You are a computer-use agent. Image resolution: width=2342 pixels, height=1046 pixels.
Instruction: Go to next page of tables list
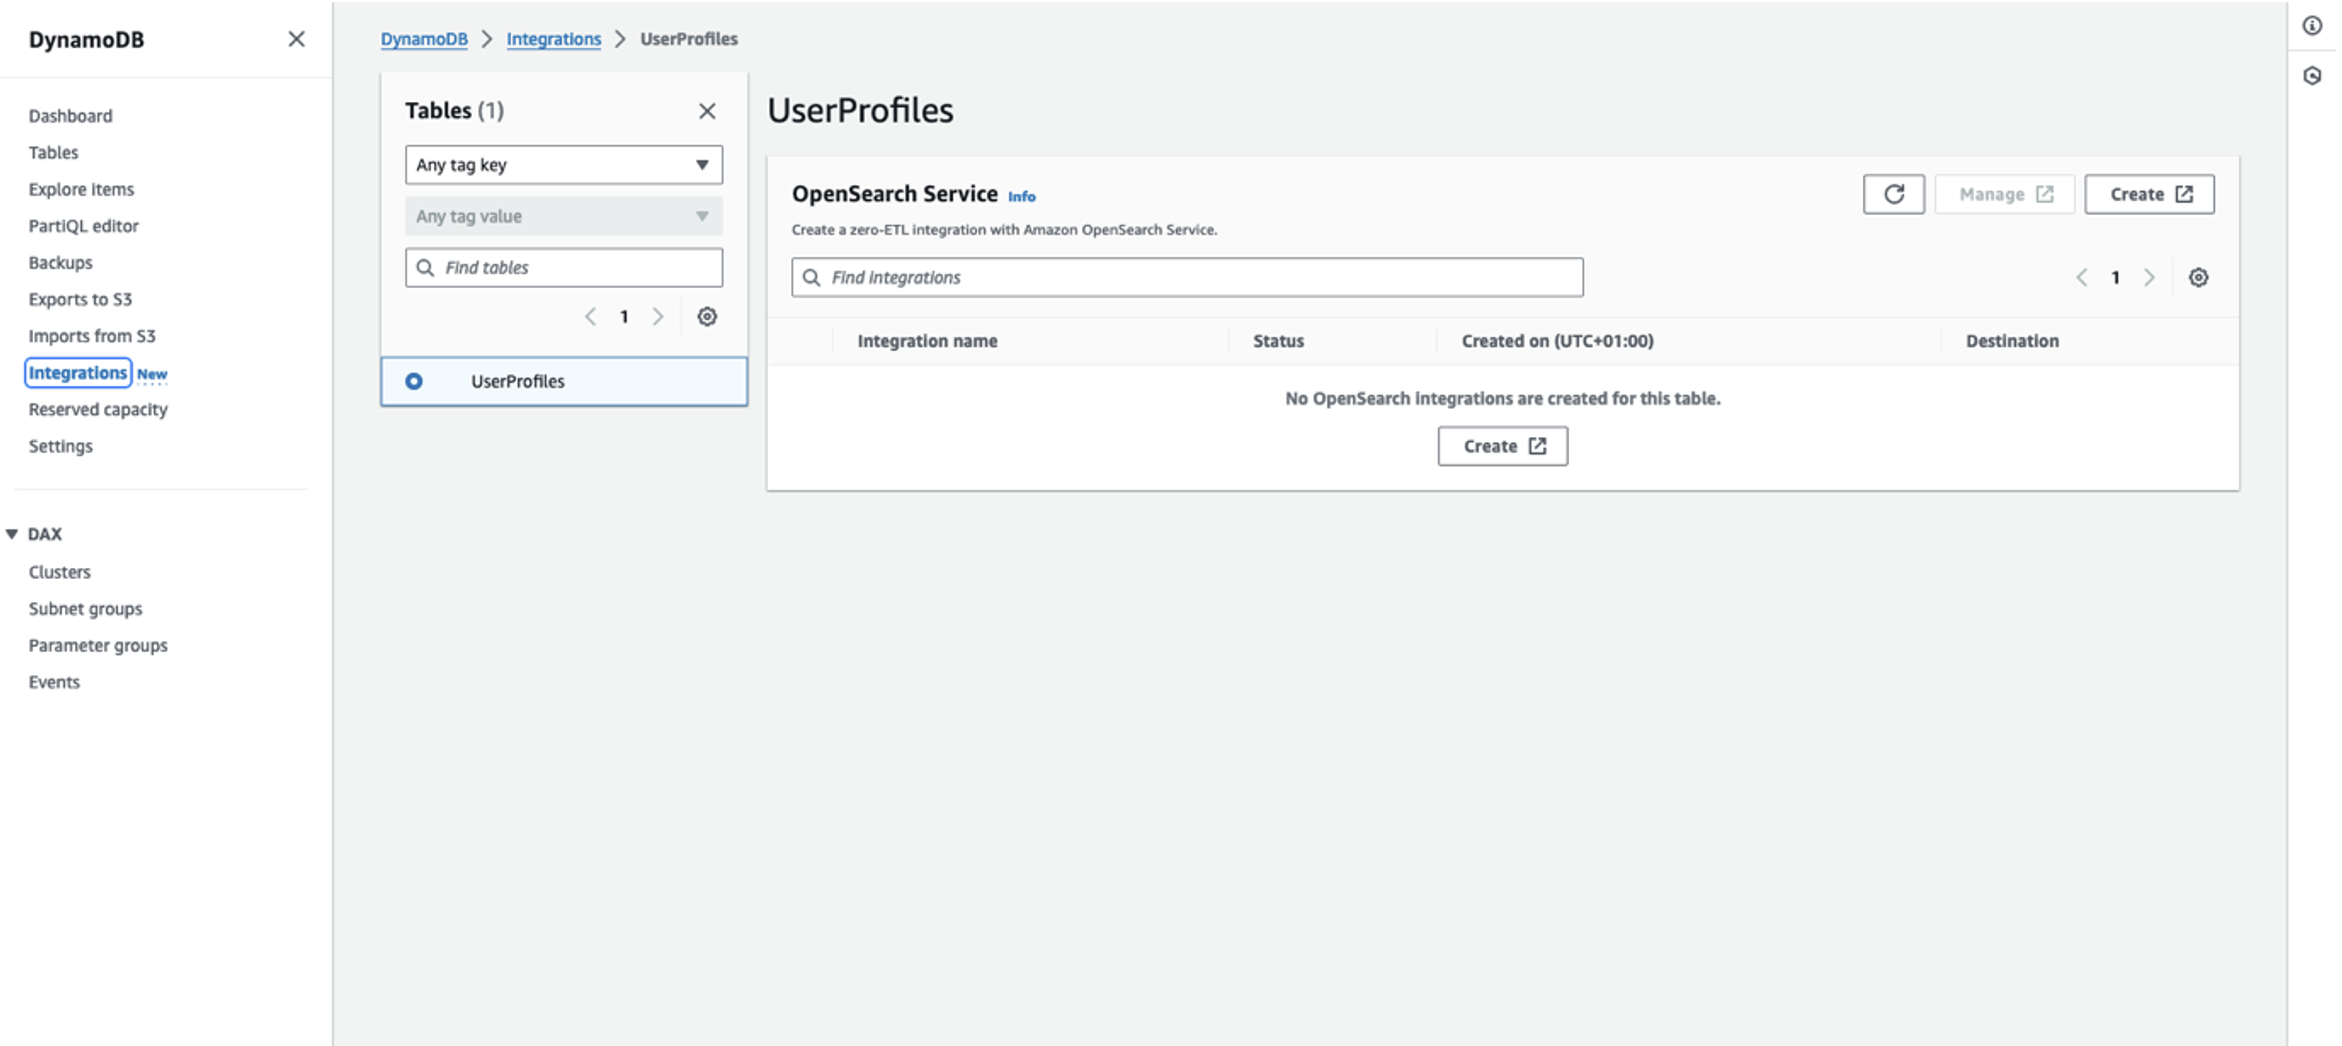click(x=658, y=317)
